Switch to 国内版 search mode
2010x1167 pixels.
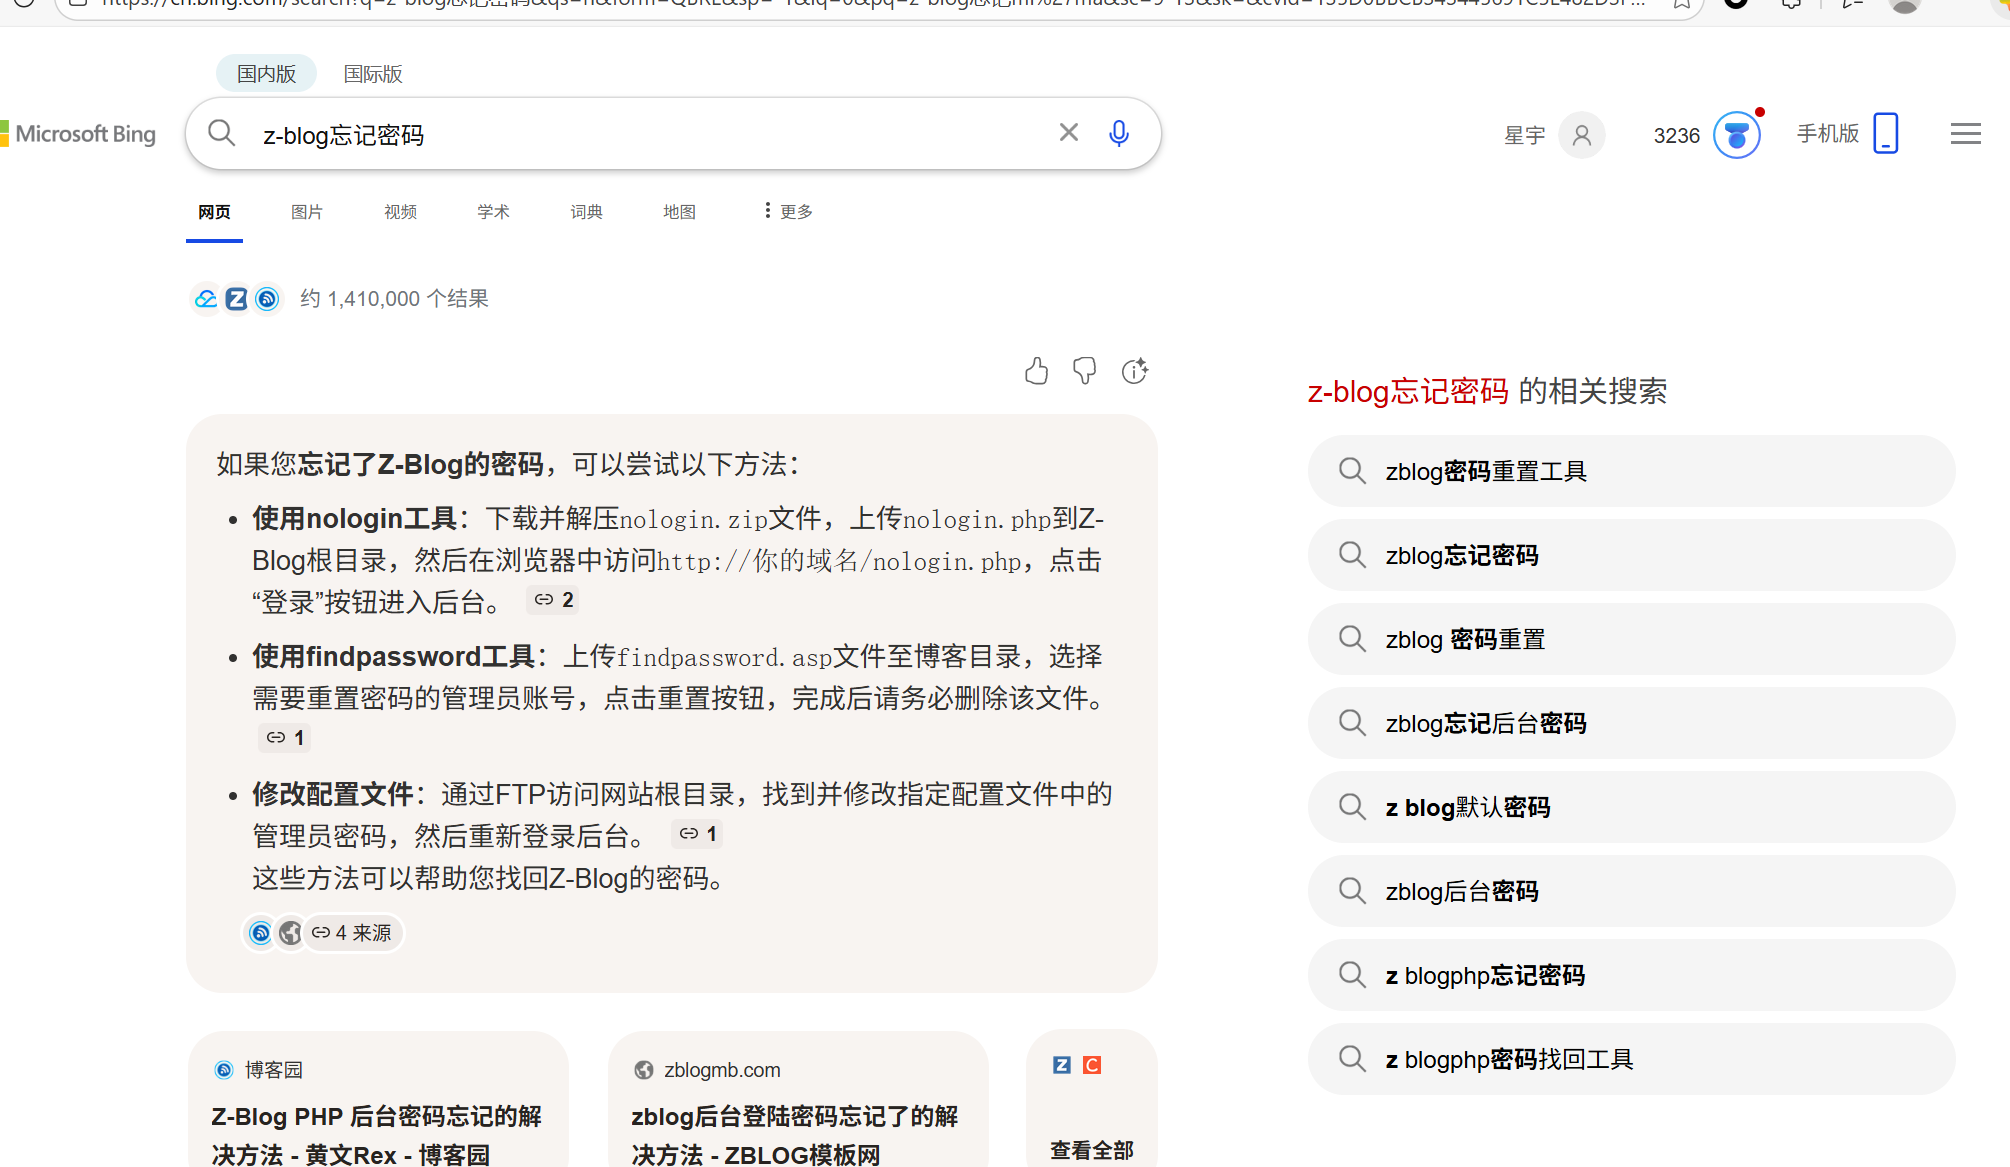[x=266, y=74]
